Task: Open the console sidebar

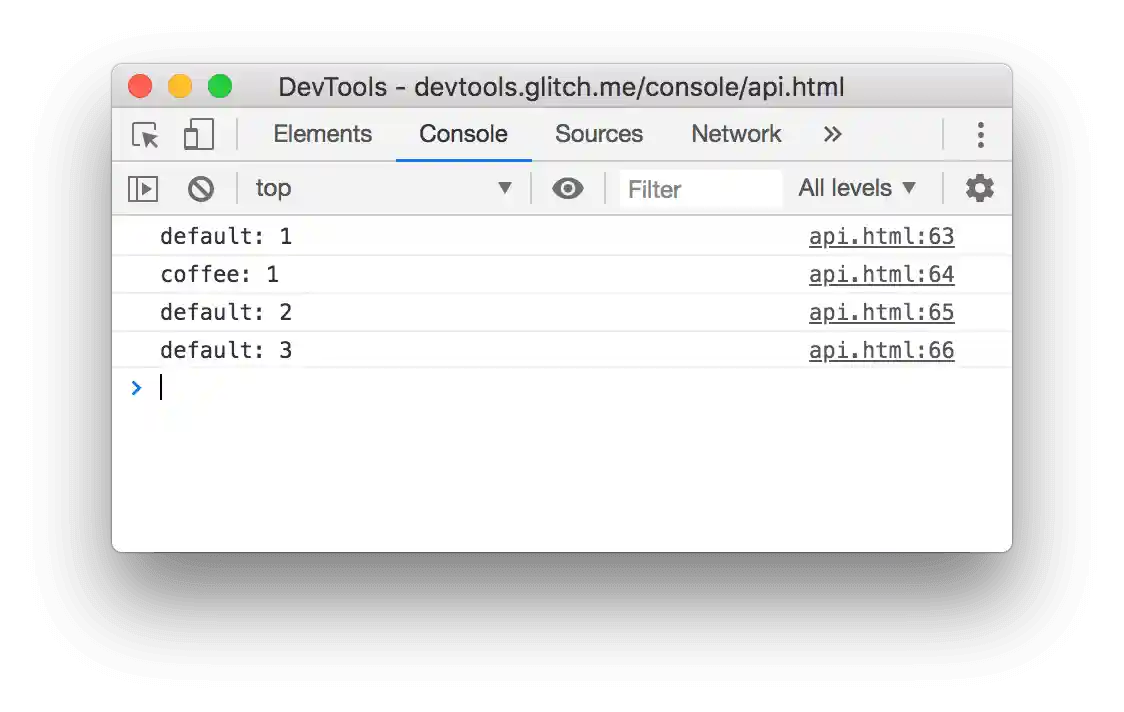Action: pos(143,188)
